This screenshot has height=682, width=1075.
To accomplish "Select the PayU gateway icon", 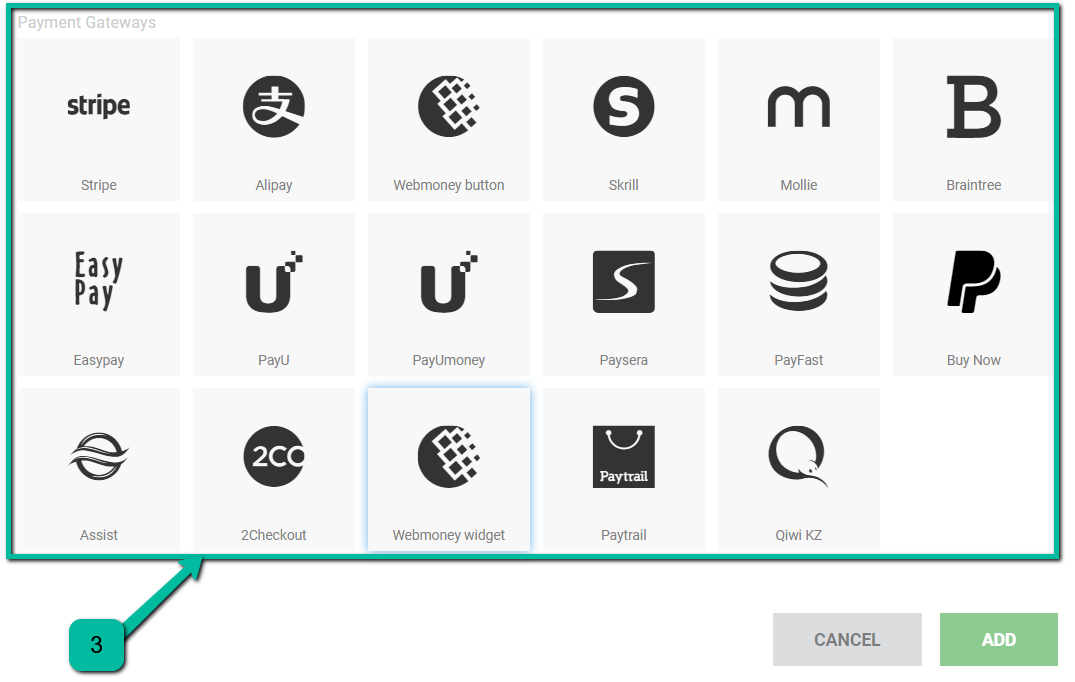I will pos(274,282).
